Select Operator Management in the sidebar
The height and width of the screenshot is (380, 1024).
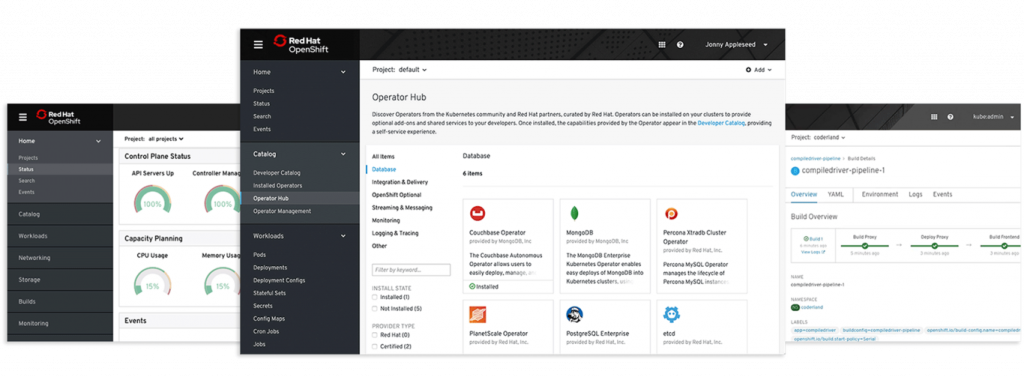[x=281, y=211]
